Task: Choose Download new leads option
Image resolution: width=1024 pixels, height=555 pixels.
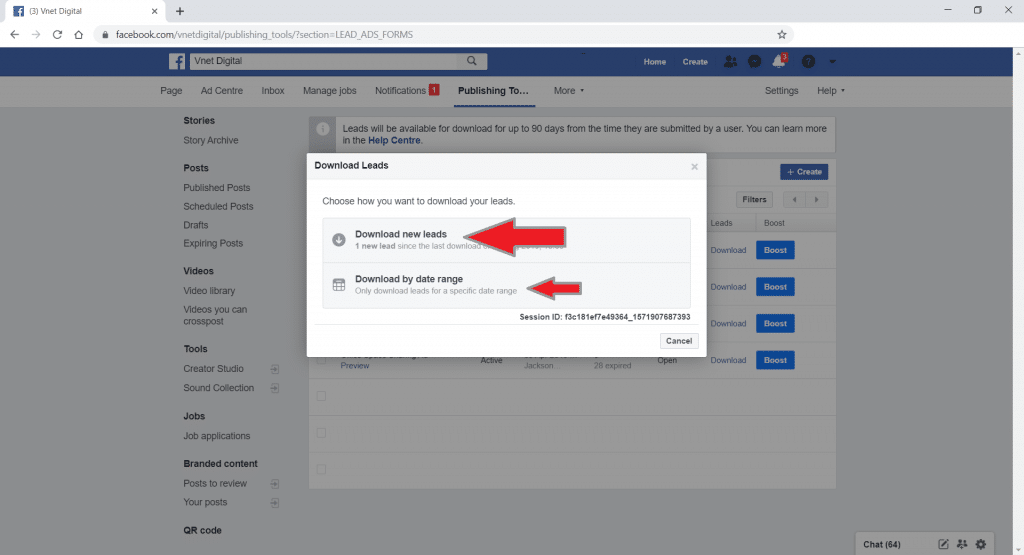Action: [x=506, y=240]
